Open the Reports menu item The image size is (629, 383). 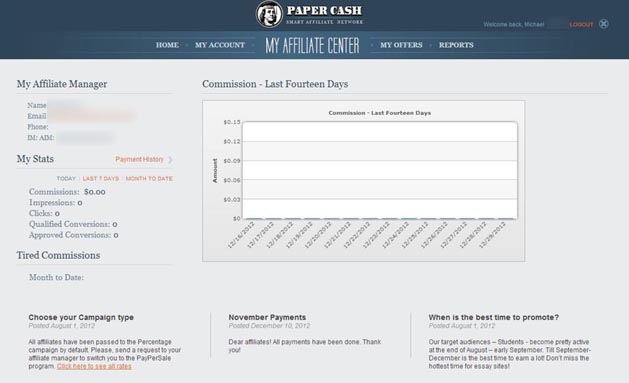pyautogui.click(x=456, y=45)
